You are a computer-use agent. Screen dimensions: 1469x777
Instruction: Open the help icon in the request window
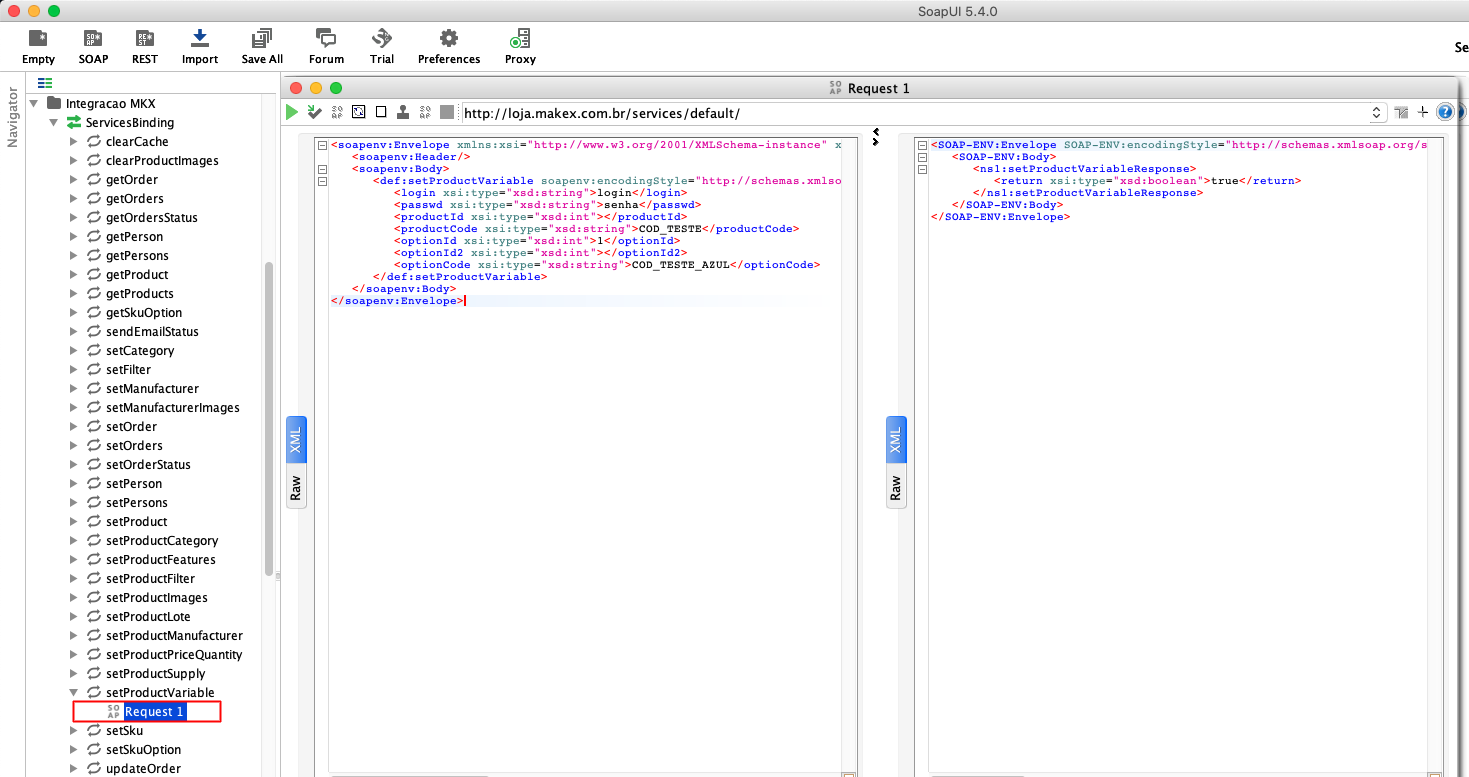[1445, 112]
